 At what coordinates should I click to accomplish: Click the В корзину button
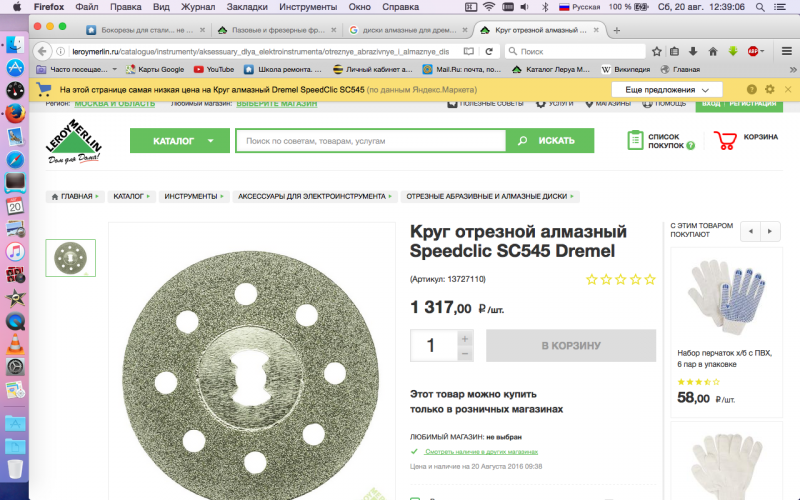point(570,346)
